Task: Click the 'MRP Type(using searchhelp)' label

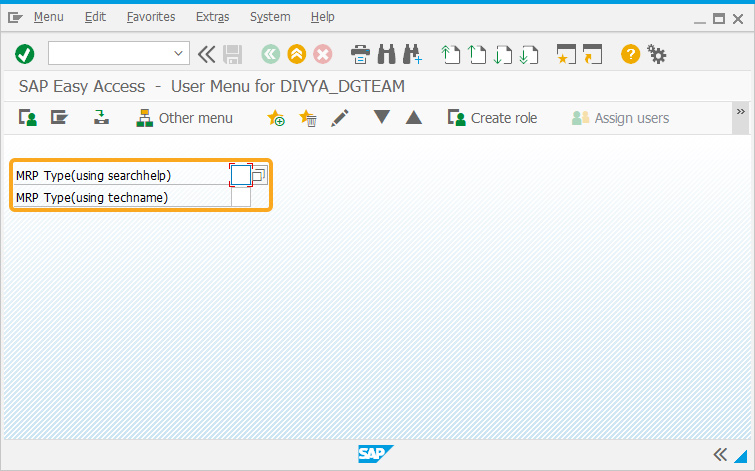Action: 93,176
